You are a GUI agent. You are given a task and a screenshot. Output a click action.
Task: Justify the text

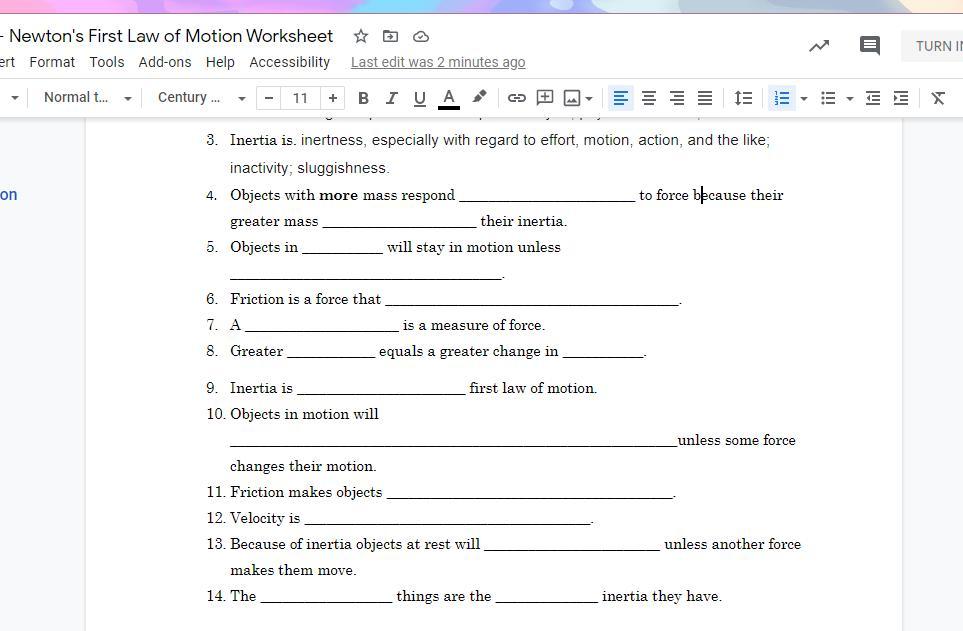pyautogui.click(x=705, y=98)
